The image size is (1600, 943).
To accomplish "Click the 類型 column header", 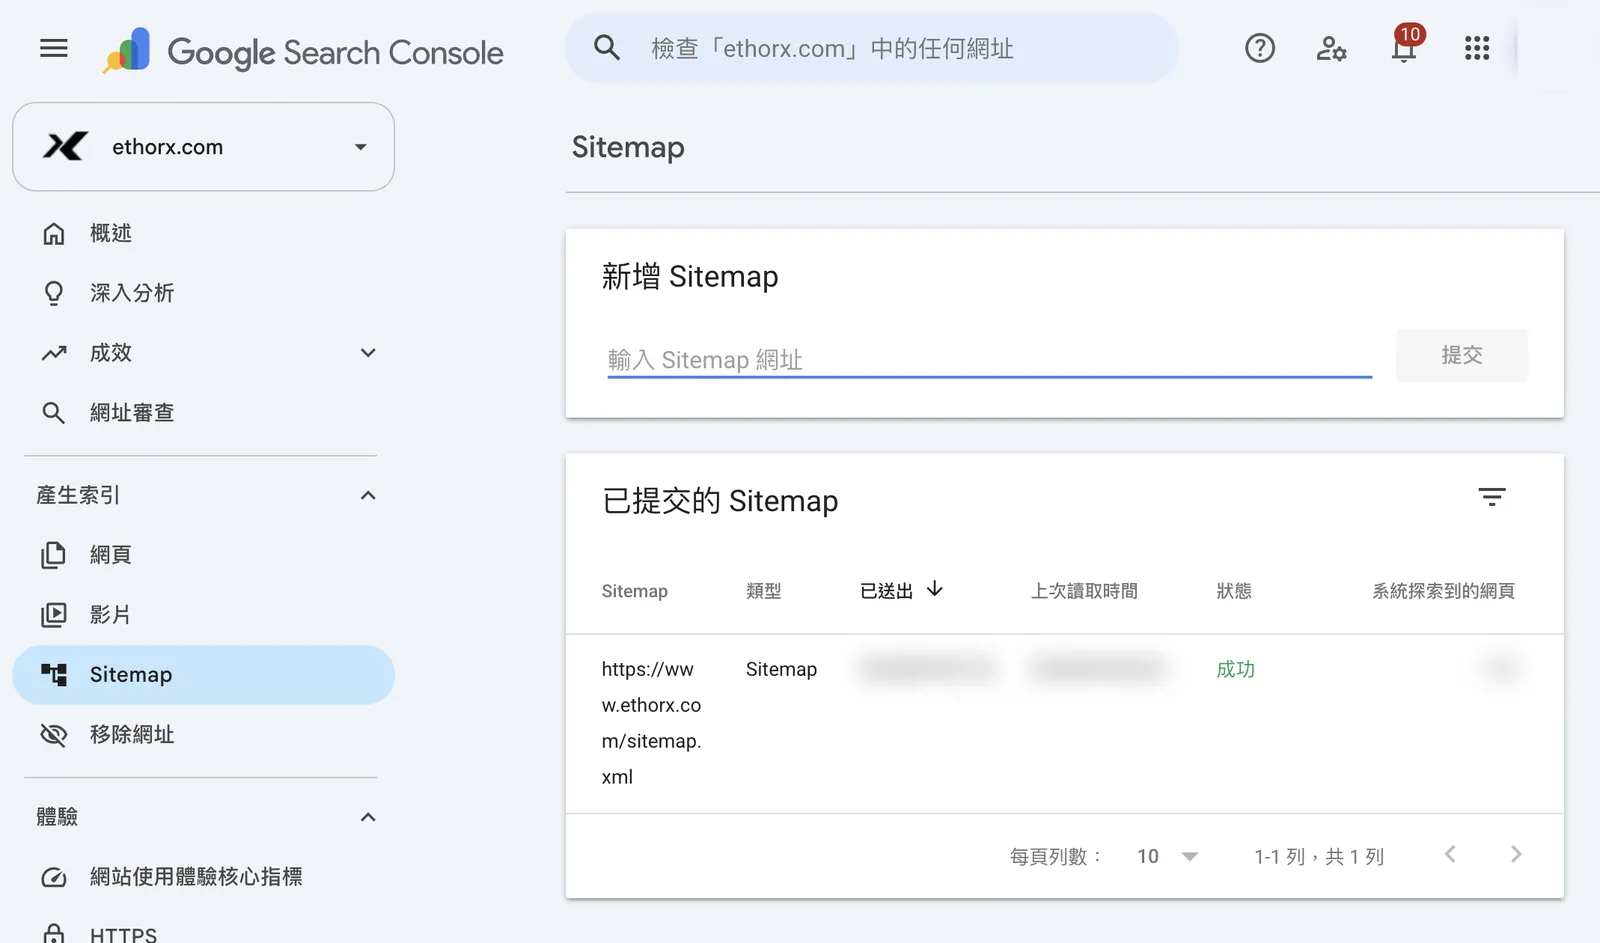I will coord(764,591).
